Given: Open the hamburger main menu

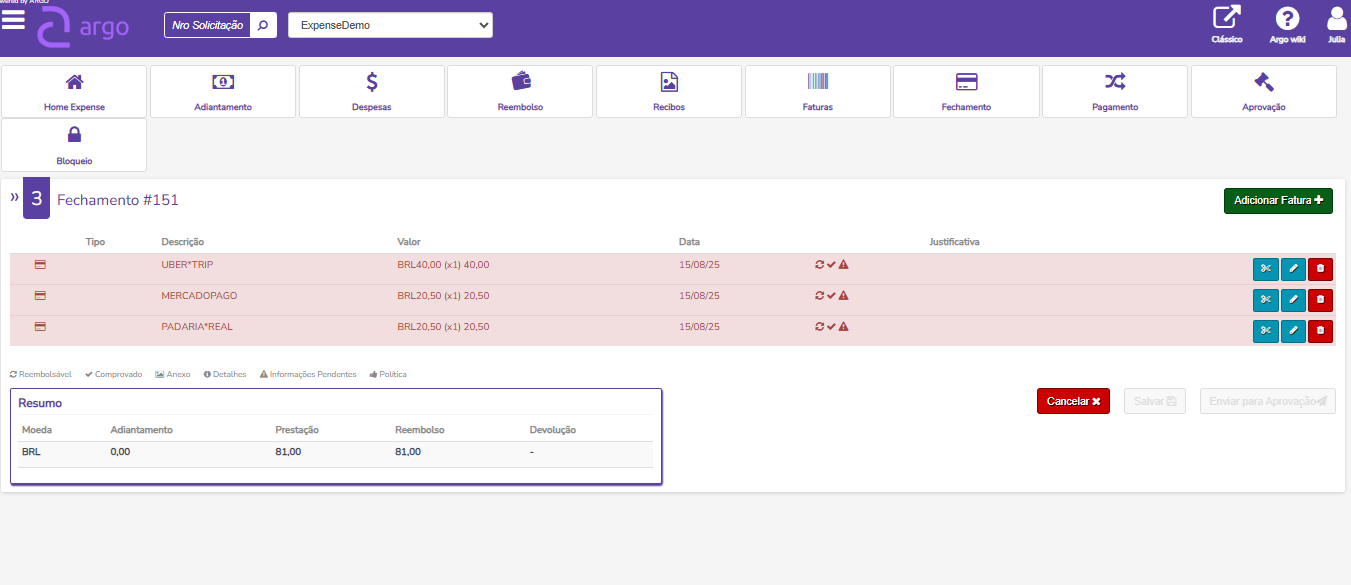Looking at the screenshot, I should click(13, 21).
